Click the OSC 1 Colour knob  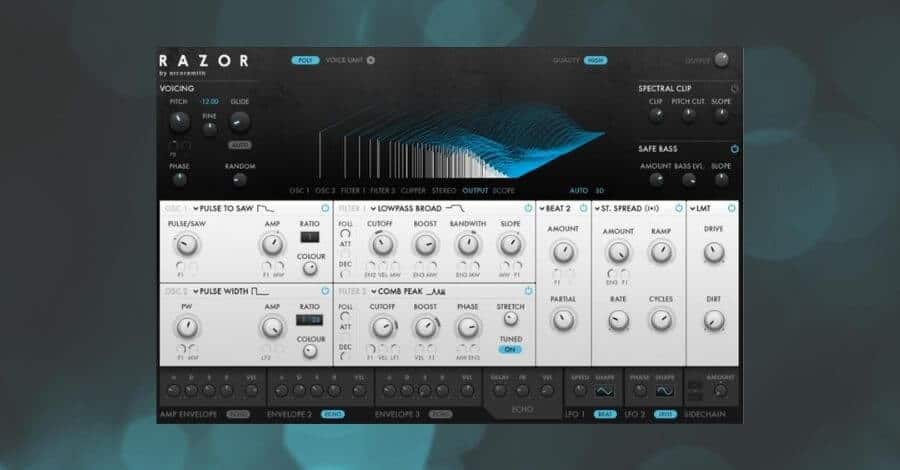click(310, 269)
